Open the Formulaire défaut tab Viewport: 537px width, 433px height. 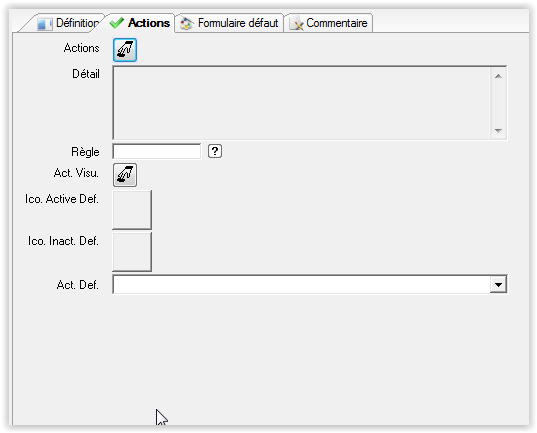coord(229,23)
